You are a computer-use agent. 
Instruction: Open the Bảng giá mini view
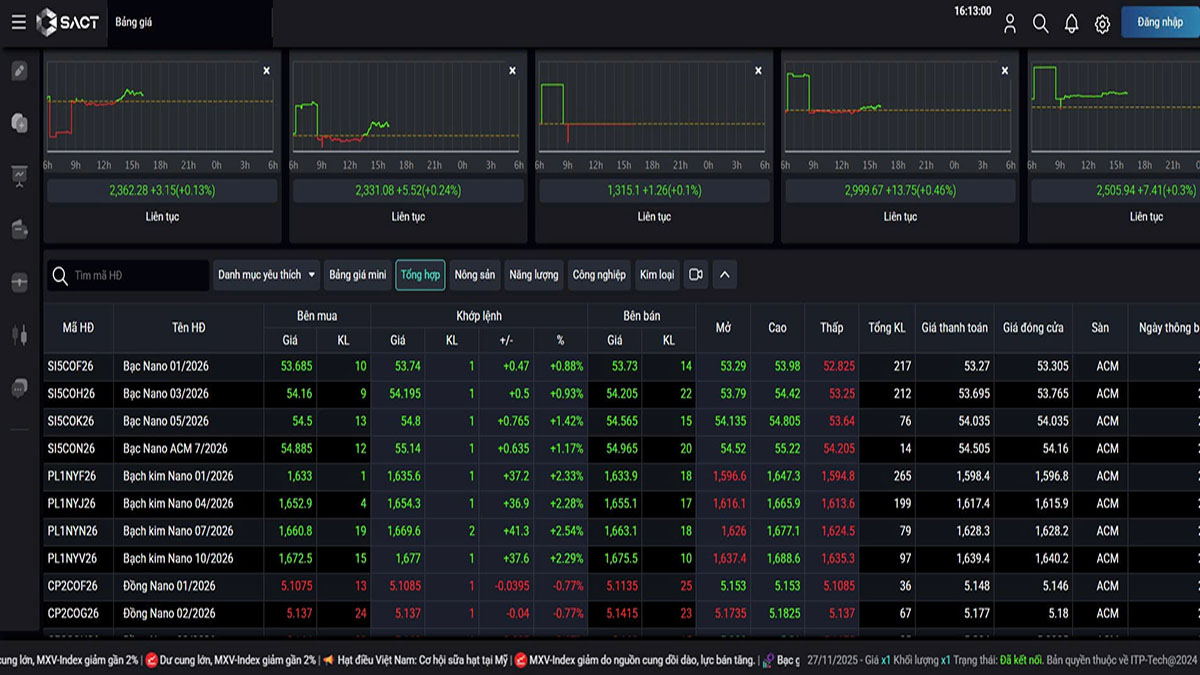pyautogui.click(x=357, y=275)
